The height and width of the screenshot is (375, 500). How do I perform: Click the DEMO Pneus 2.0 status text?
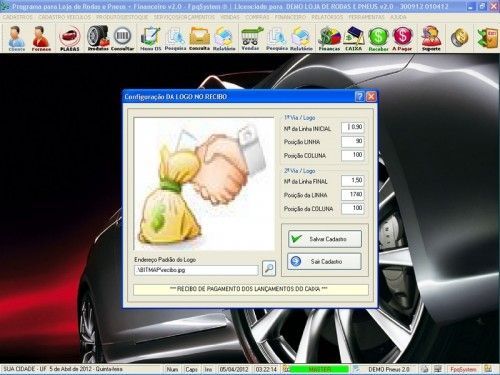tap(389, 369)
